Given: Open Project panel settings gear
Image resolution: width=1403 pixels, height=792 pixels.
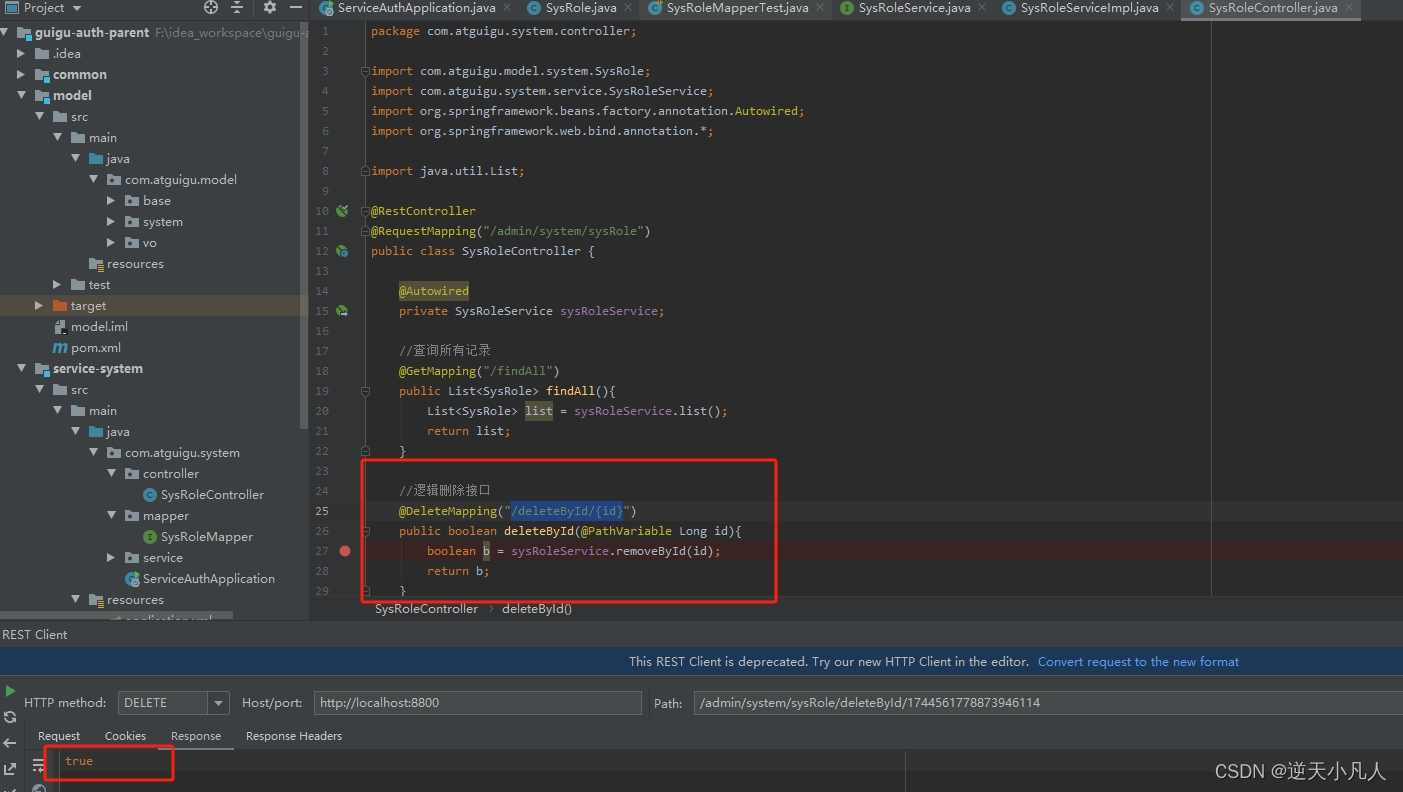Looking at the screenshot, I should point(270,8).
